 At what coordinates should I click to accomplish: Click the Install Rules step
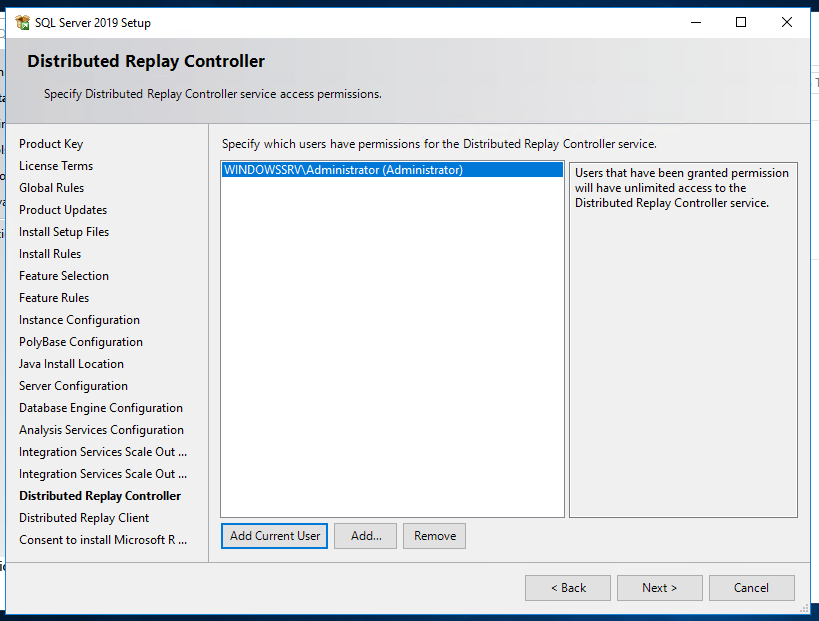[50, 253]
